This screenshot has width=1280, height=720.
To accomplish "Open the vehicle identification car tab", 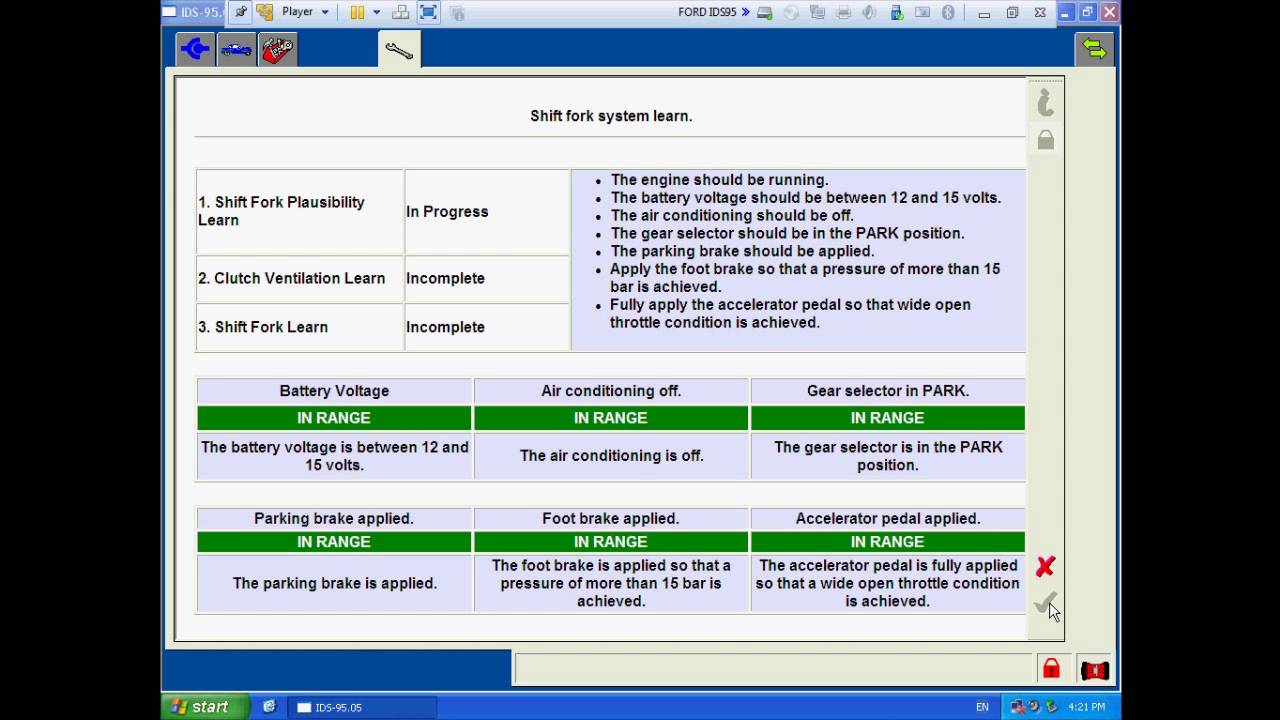I will 236,49.
